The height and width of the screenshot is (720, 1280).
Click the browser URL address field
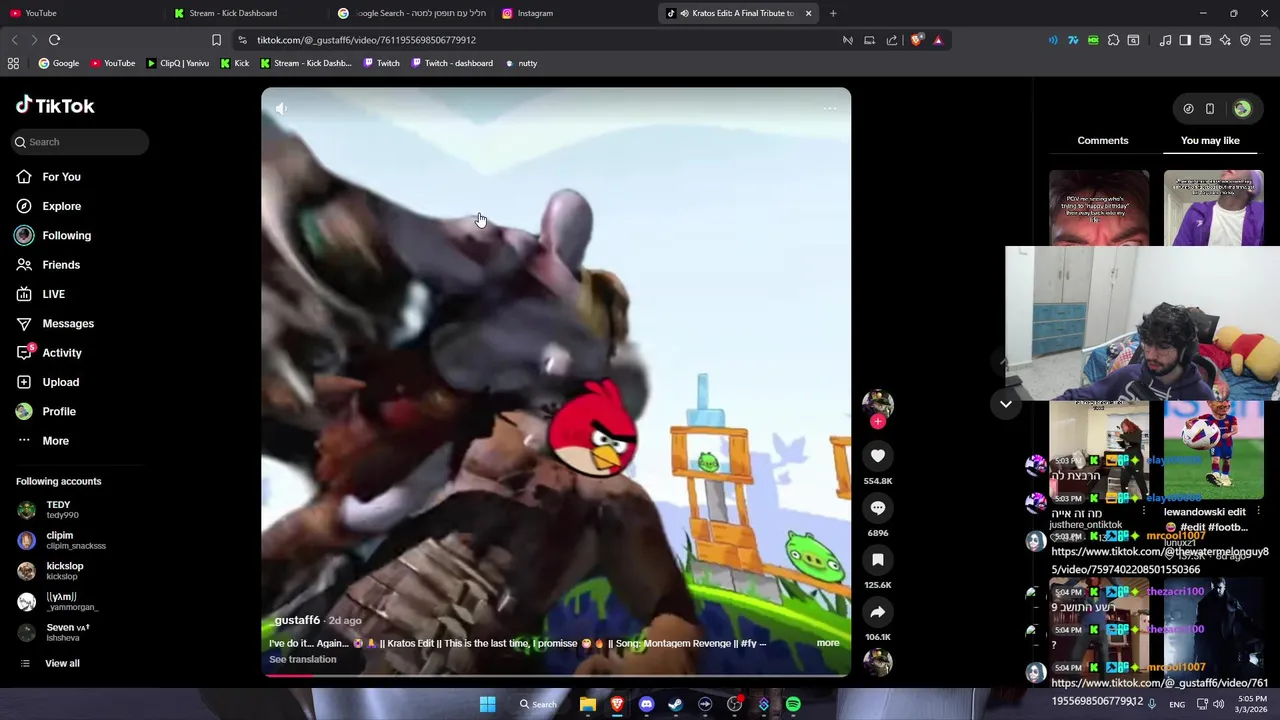pos(540,40)
